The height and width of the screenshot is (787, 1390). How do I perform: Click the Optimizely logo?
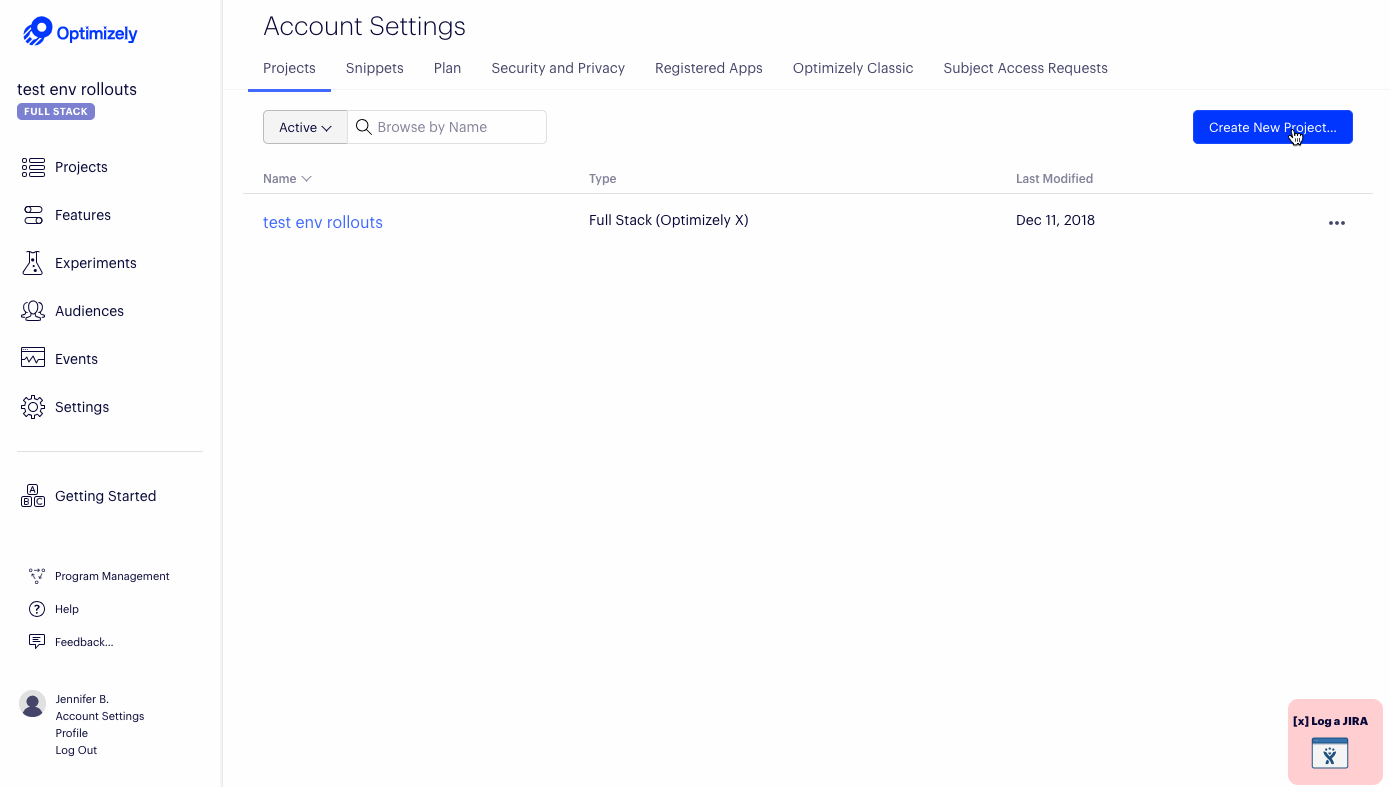[80, 32]
